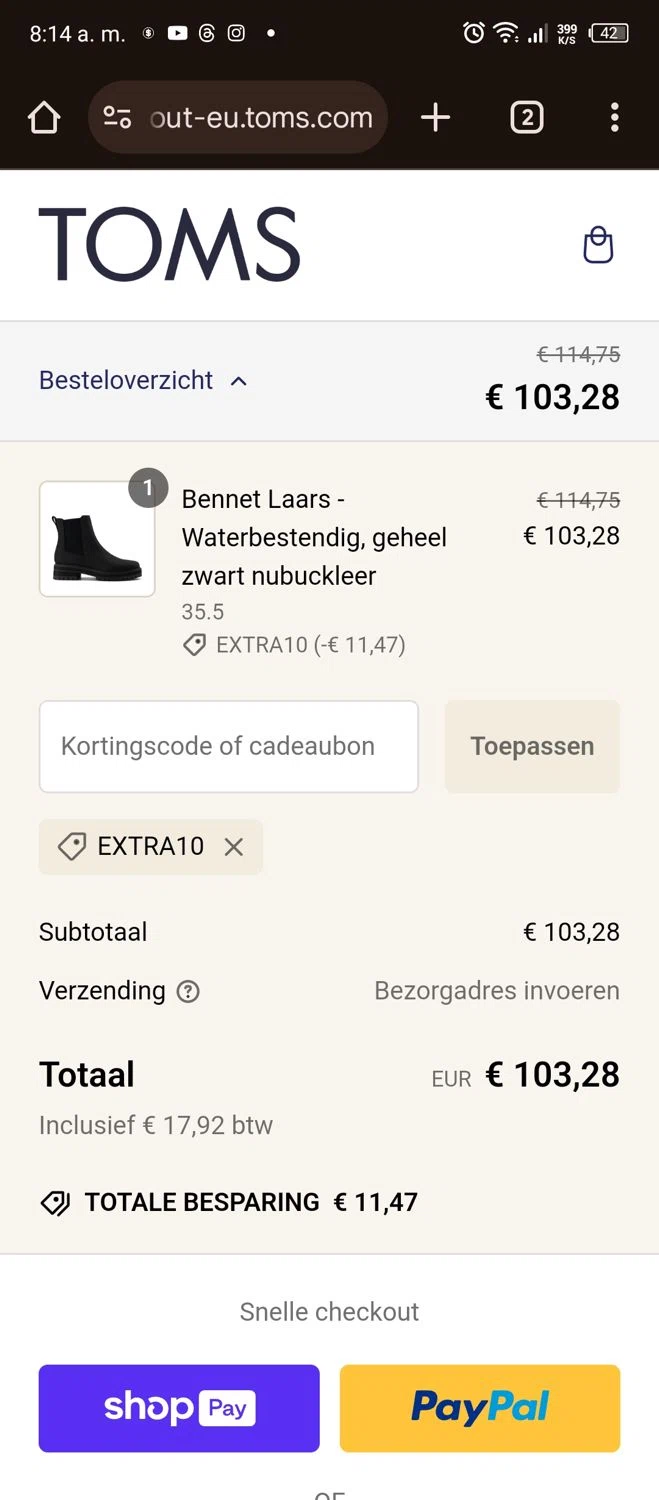Tap the TOMS logo
The image size is (659, 1500).
point(169,245)
